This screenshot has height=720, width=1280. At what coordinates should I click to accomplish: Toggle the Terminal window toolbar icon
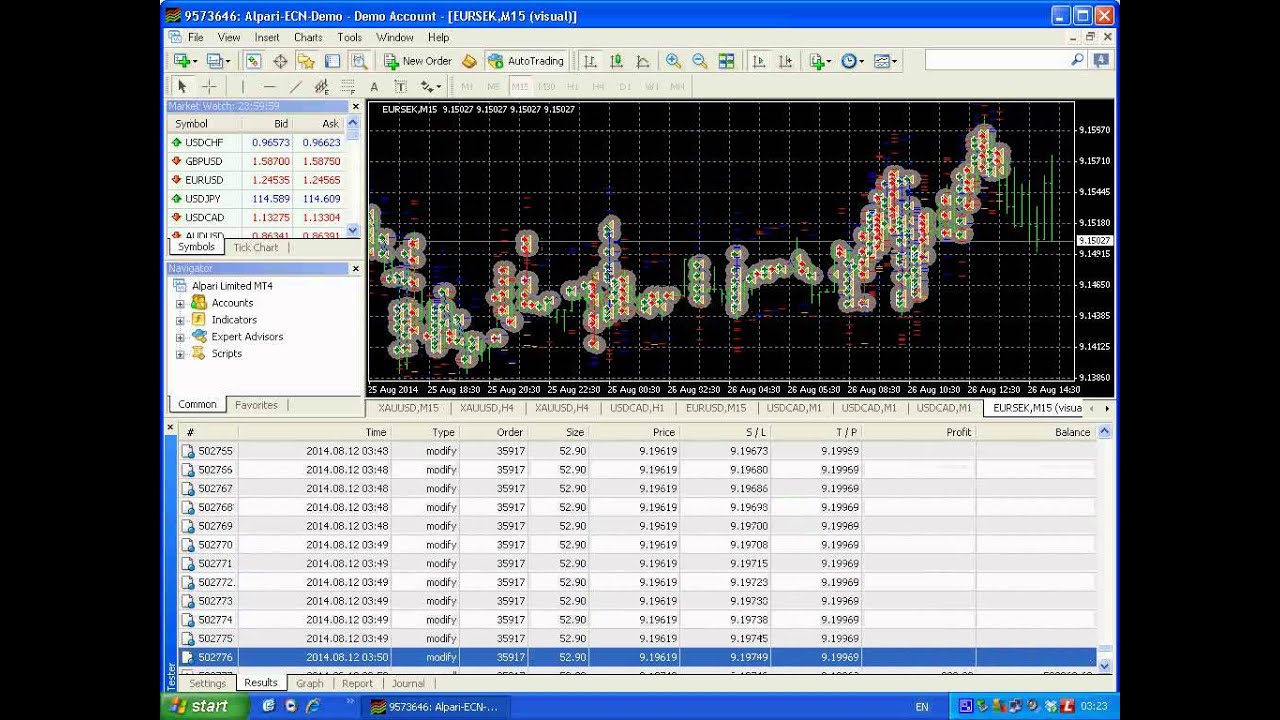[332, 61]
